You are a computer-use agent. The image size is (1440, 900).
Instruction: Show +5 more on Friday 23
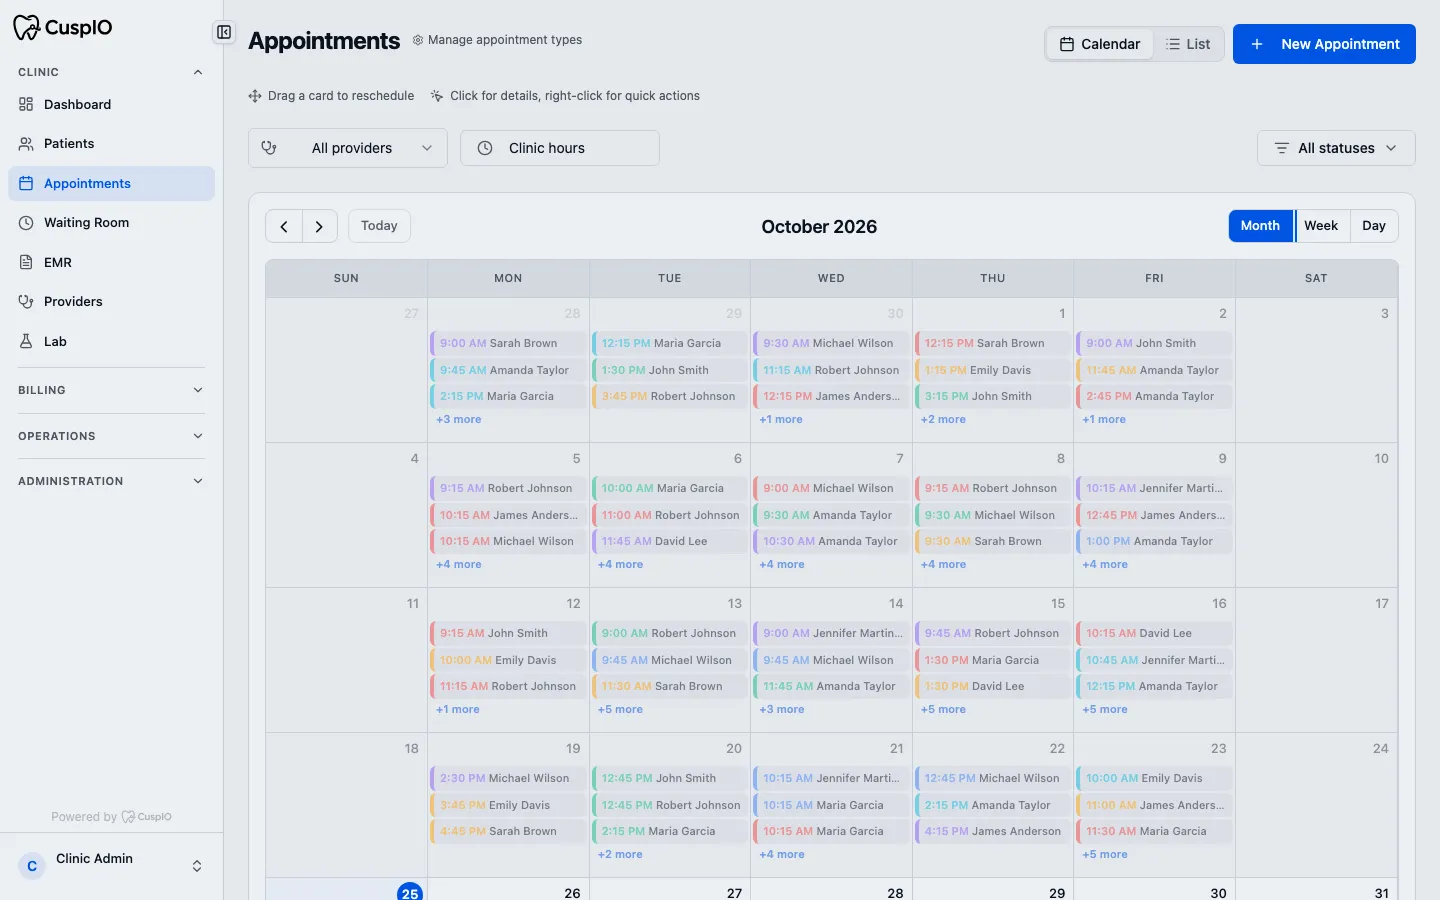1105,855
